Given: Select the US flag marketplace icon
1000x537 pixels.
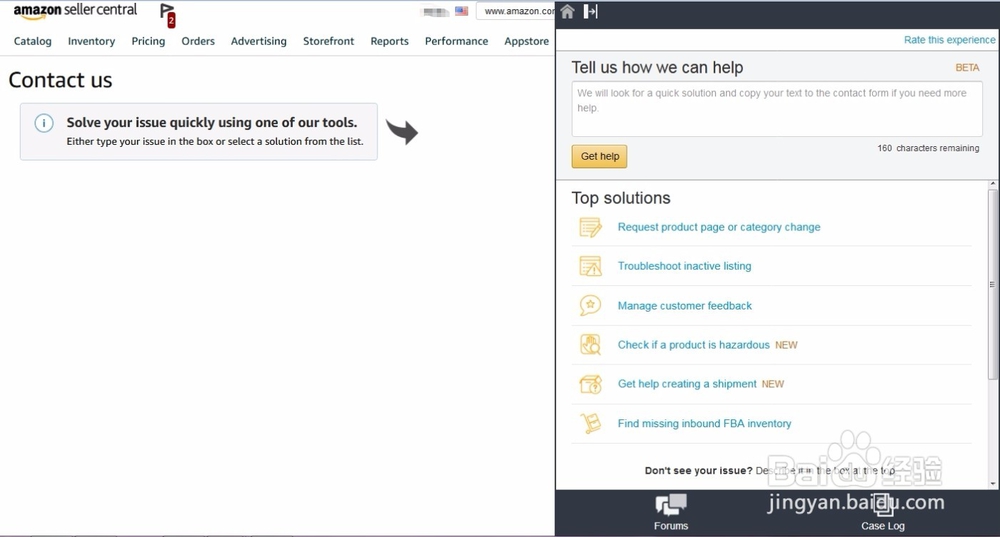Looking at the screenshot, I should [462, 11].
